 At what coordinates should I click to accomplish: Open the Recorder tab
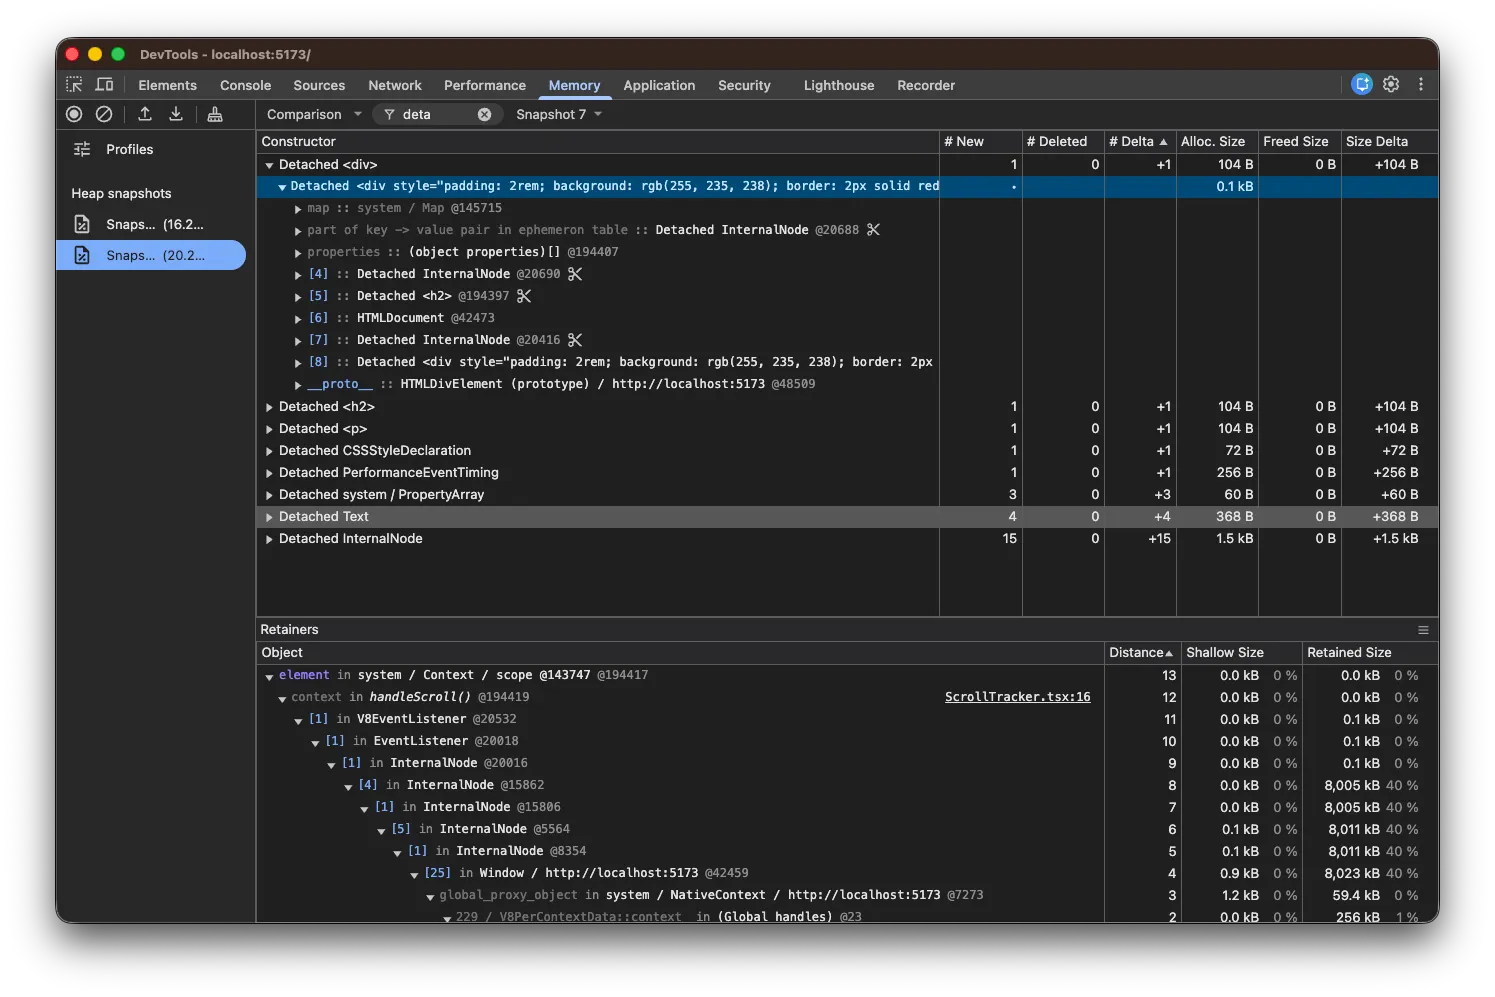(926, 85)
